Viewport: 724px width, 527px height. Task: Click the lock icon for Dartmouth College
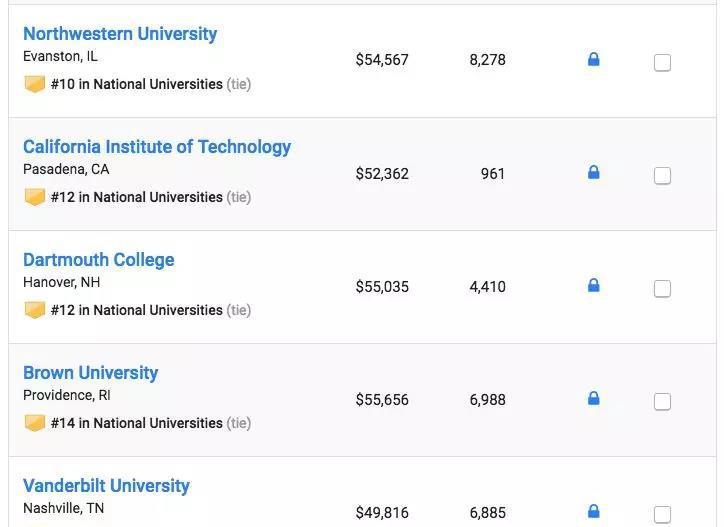[593, 286]
